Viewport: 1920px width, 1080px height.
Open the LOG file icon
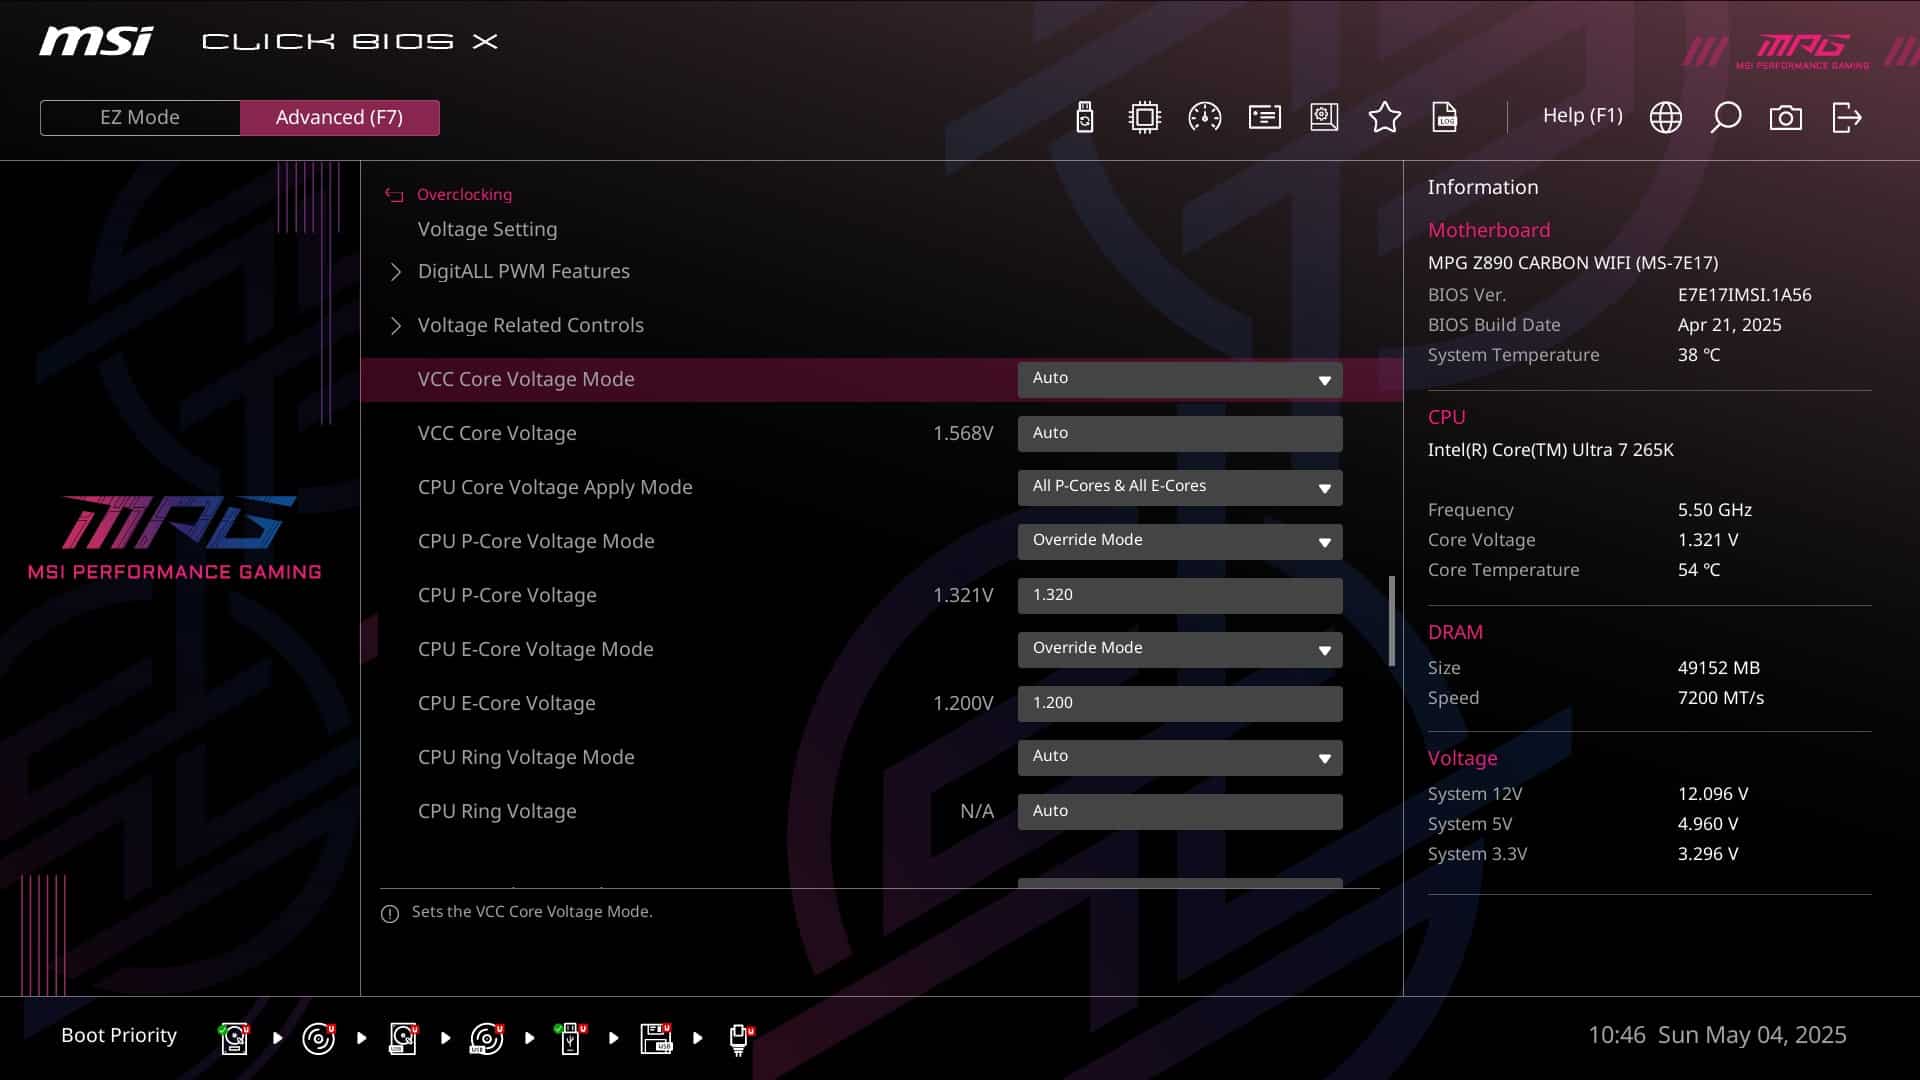(1445, 117)
